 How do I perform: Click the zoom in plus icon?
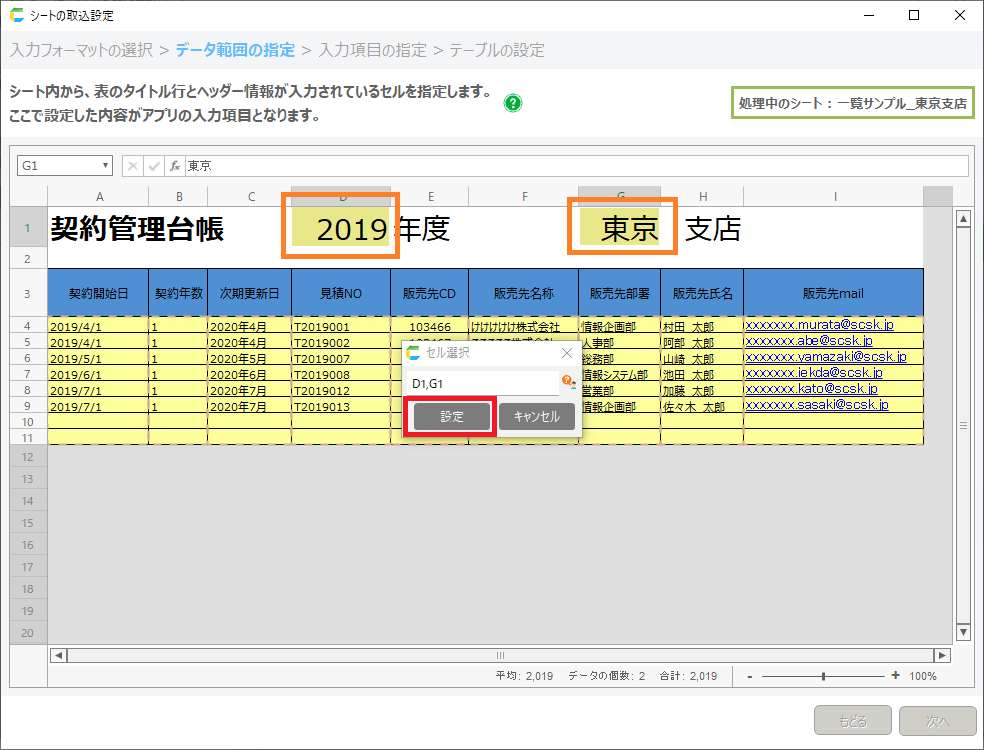[895, 676]
